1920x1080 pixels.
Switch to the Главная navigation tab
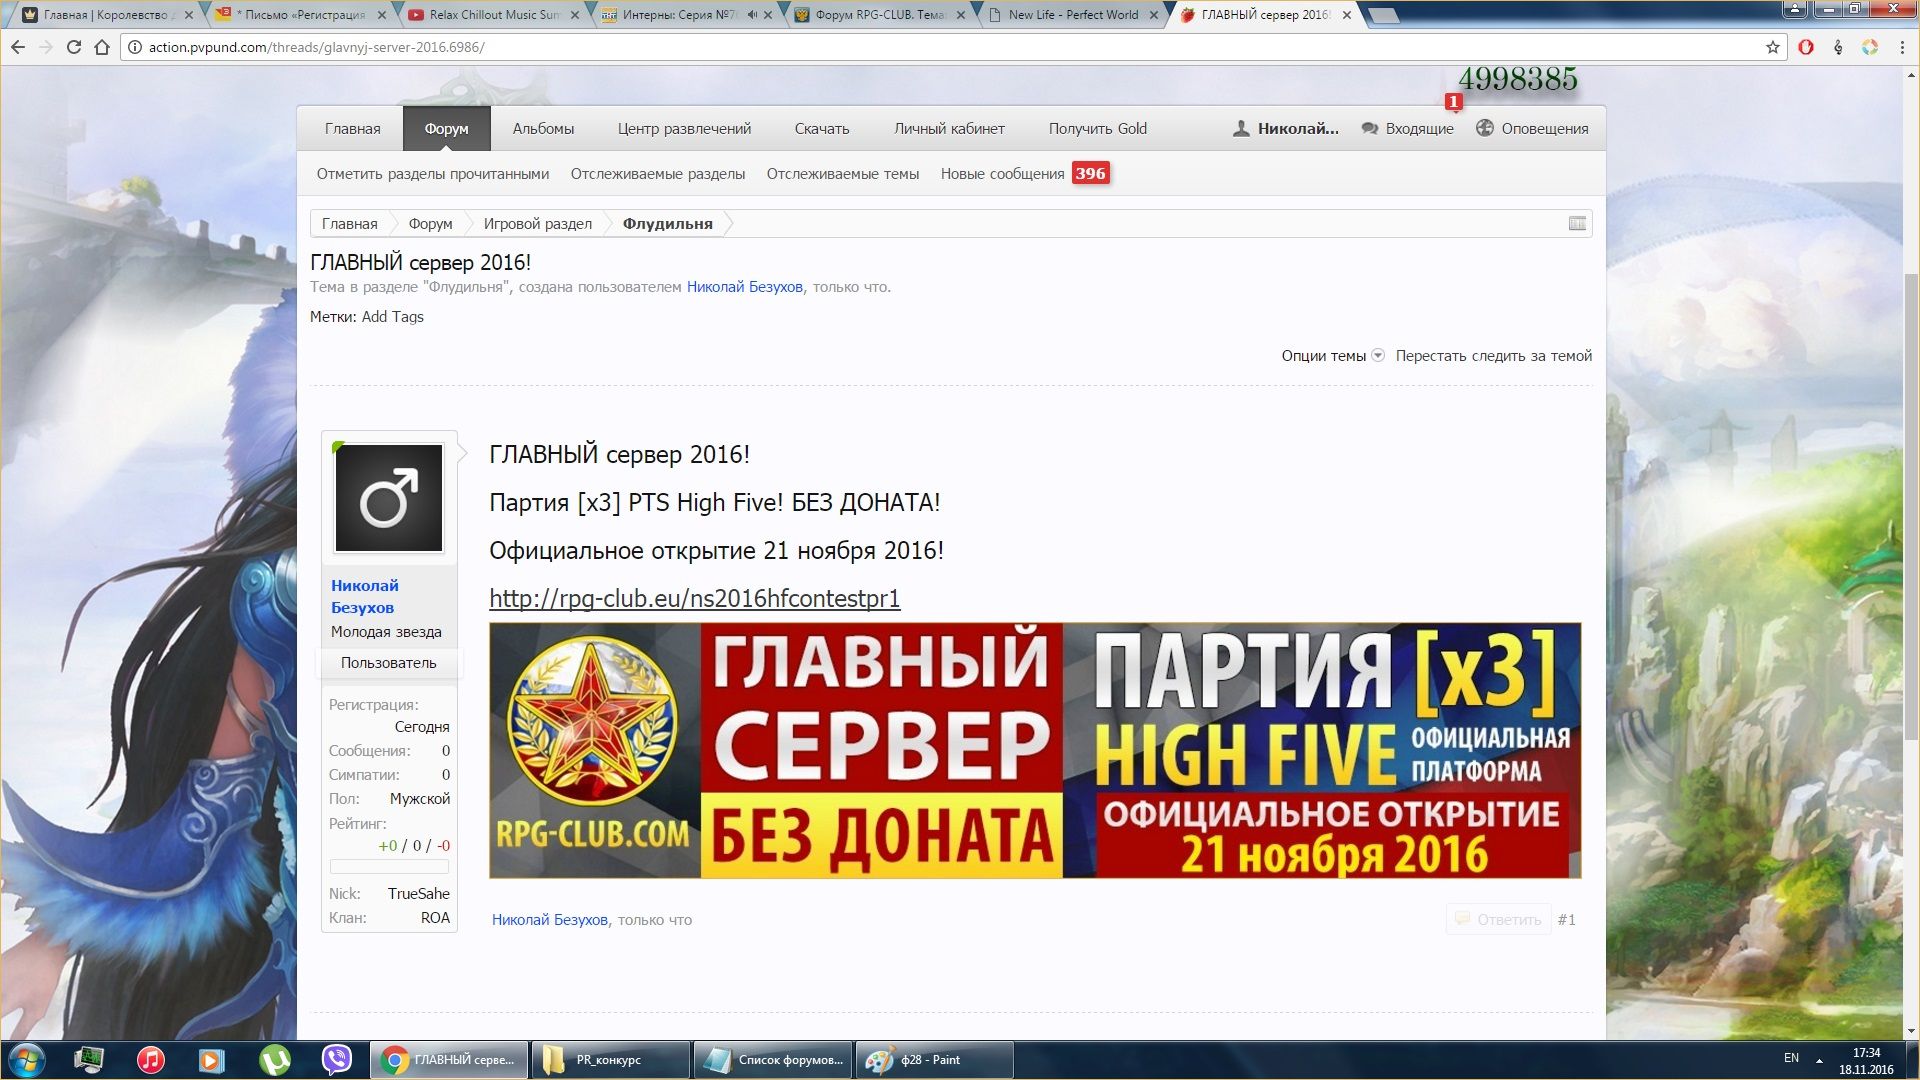pos(352,129)
